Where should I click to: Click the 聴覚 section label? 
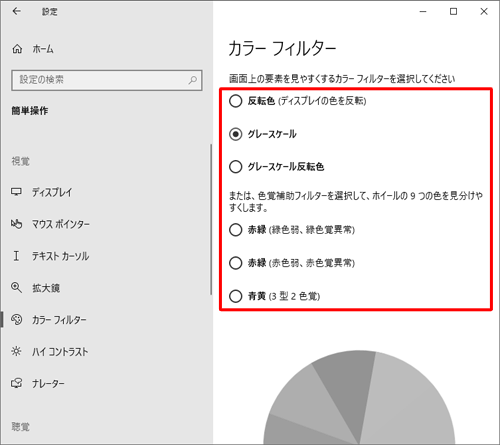point(21,426)
